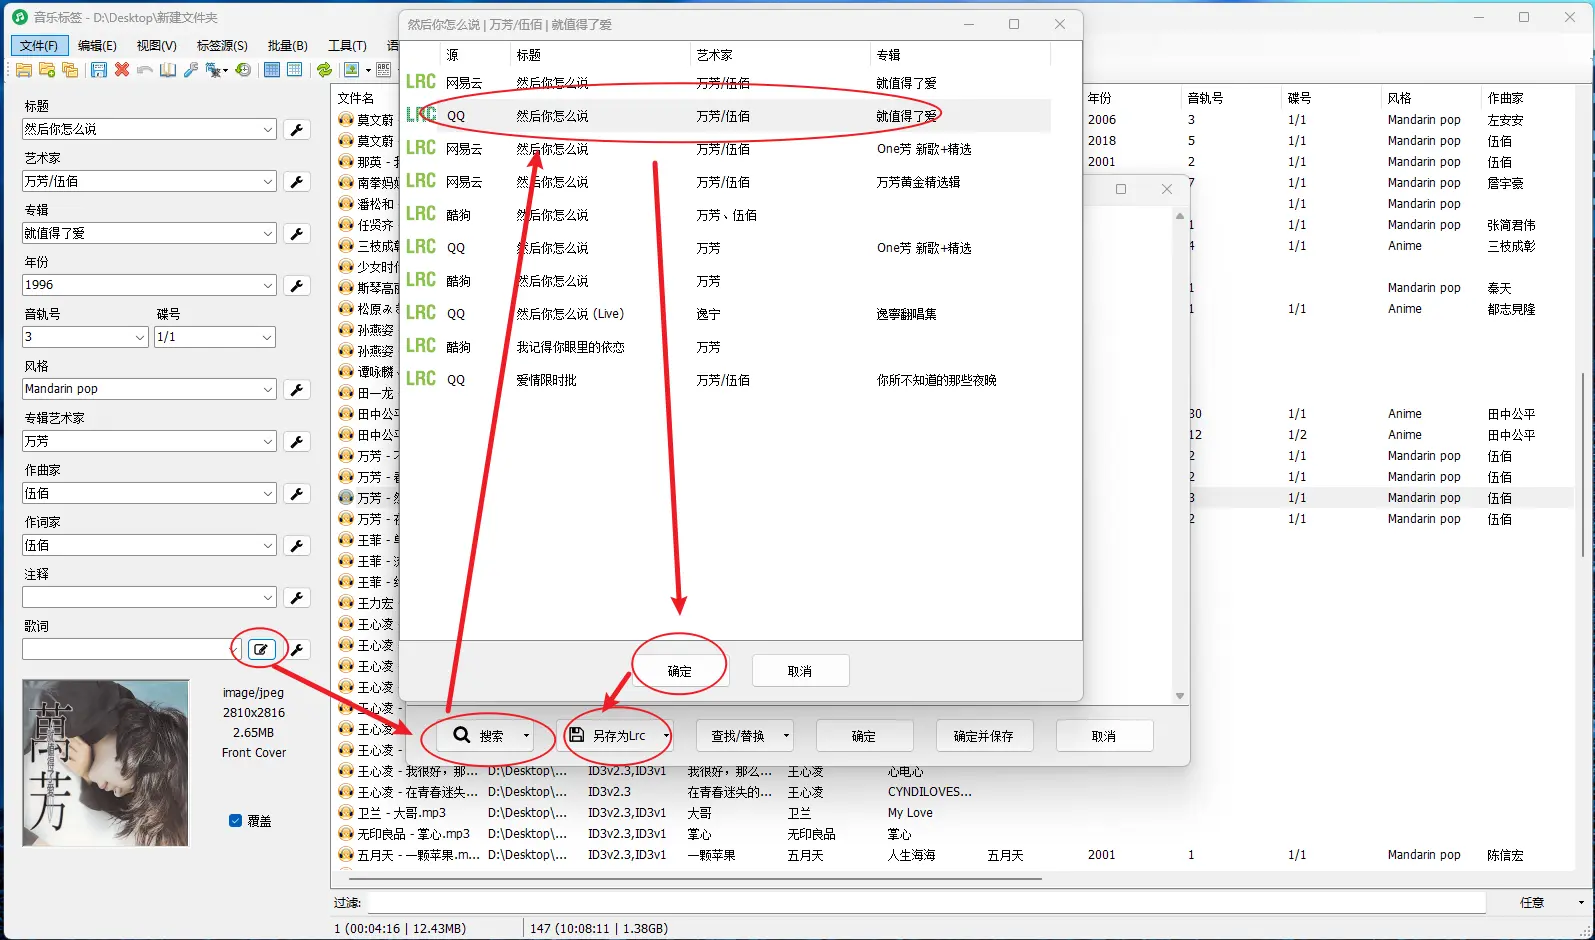Click the add folder icon with green plus
The height and width of the screenshot is (940, 1595).
point(46,70)
